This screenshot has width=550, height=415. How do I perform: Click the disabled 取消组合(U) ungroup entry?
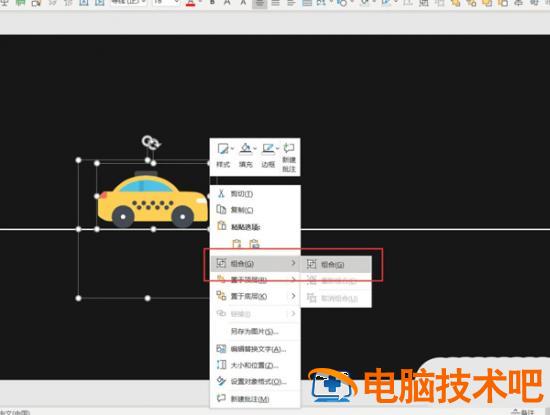coord(336,299)
